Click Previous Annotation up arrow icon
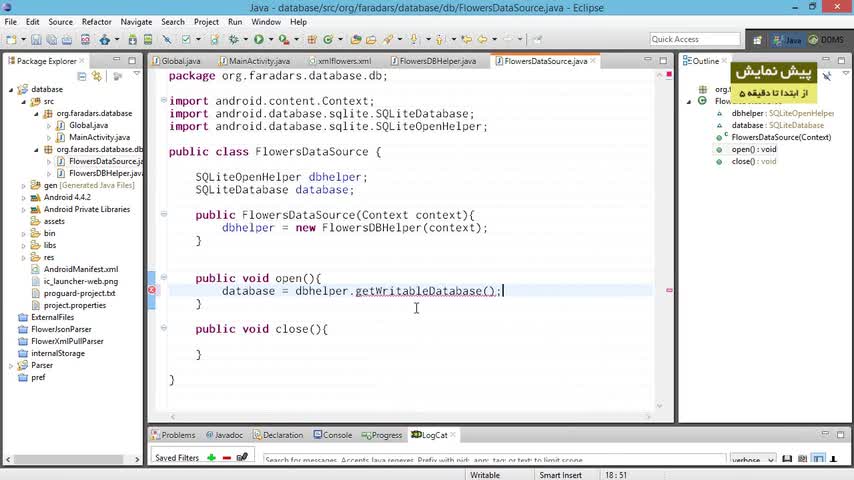The height and width of the screenshot is (480, 854). pyautogui.click(x=440, y=39)
